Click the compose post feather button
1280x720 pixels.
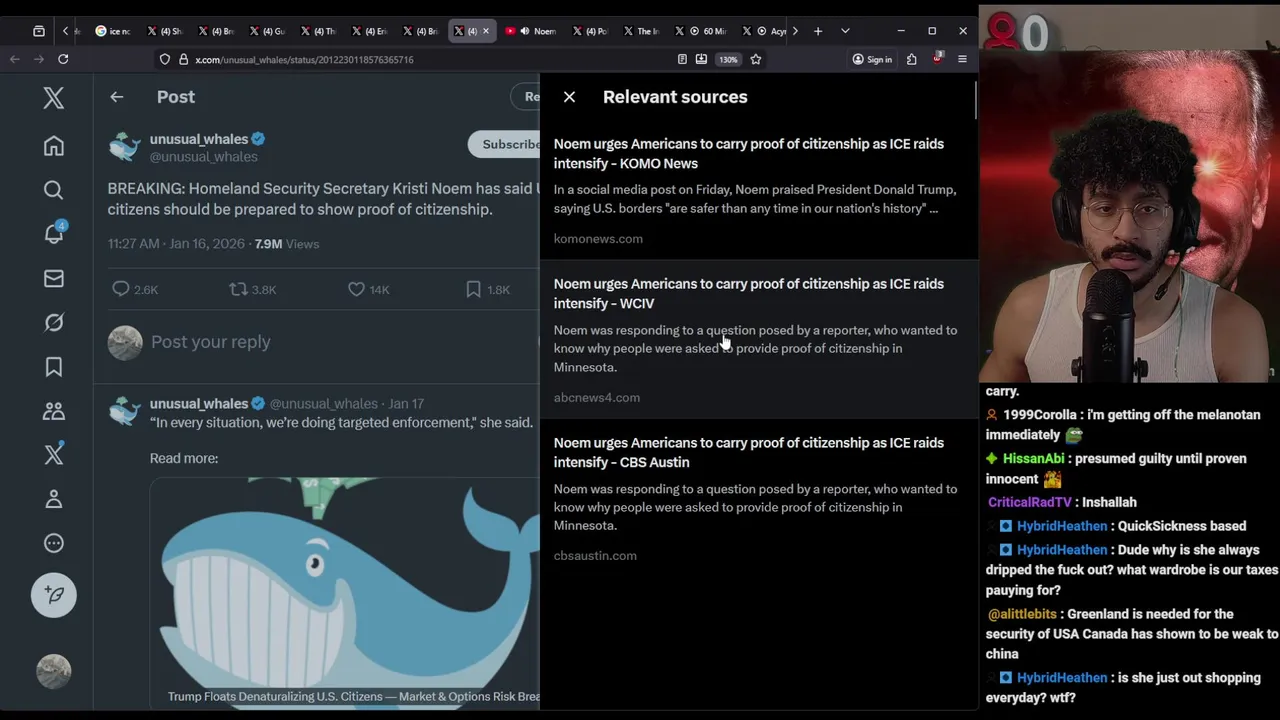(x=54, y=595)
